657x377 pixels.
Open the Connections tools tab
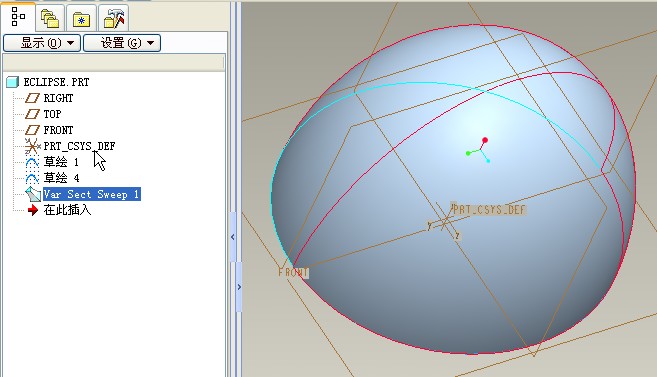tap(114, 18)
